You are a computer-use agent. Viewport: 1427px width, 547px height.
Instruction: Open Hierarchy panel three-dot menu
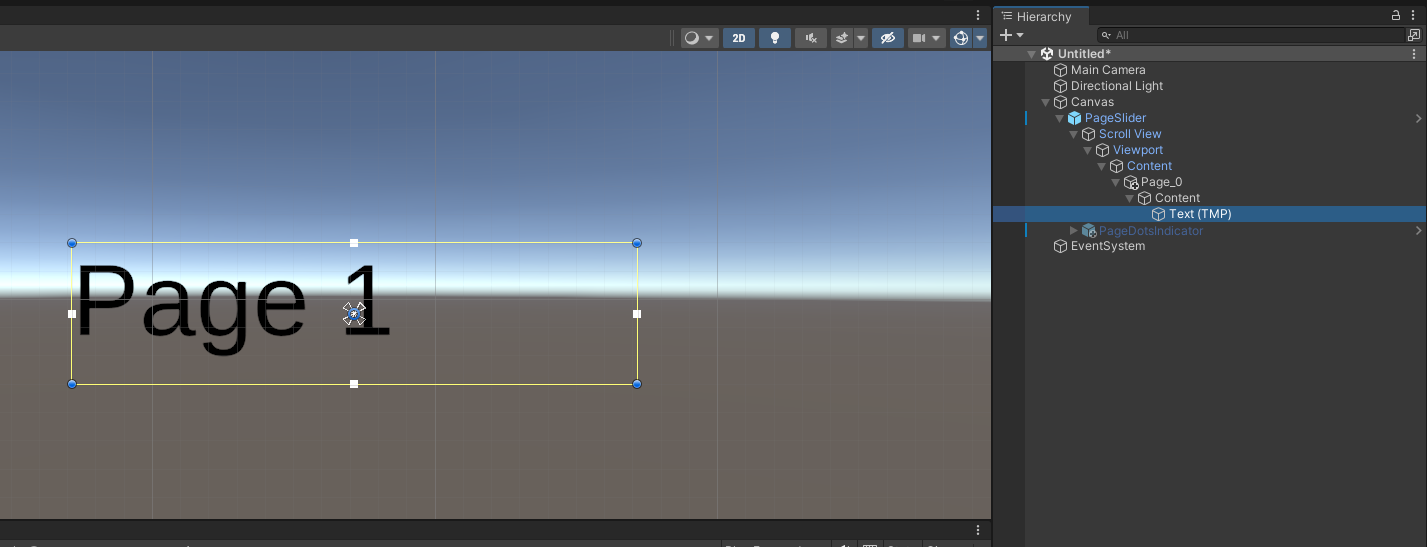(x=1413, y=16)
